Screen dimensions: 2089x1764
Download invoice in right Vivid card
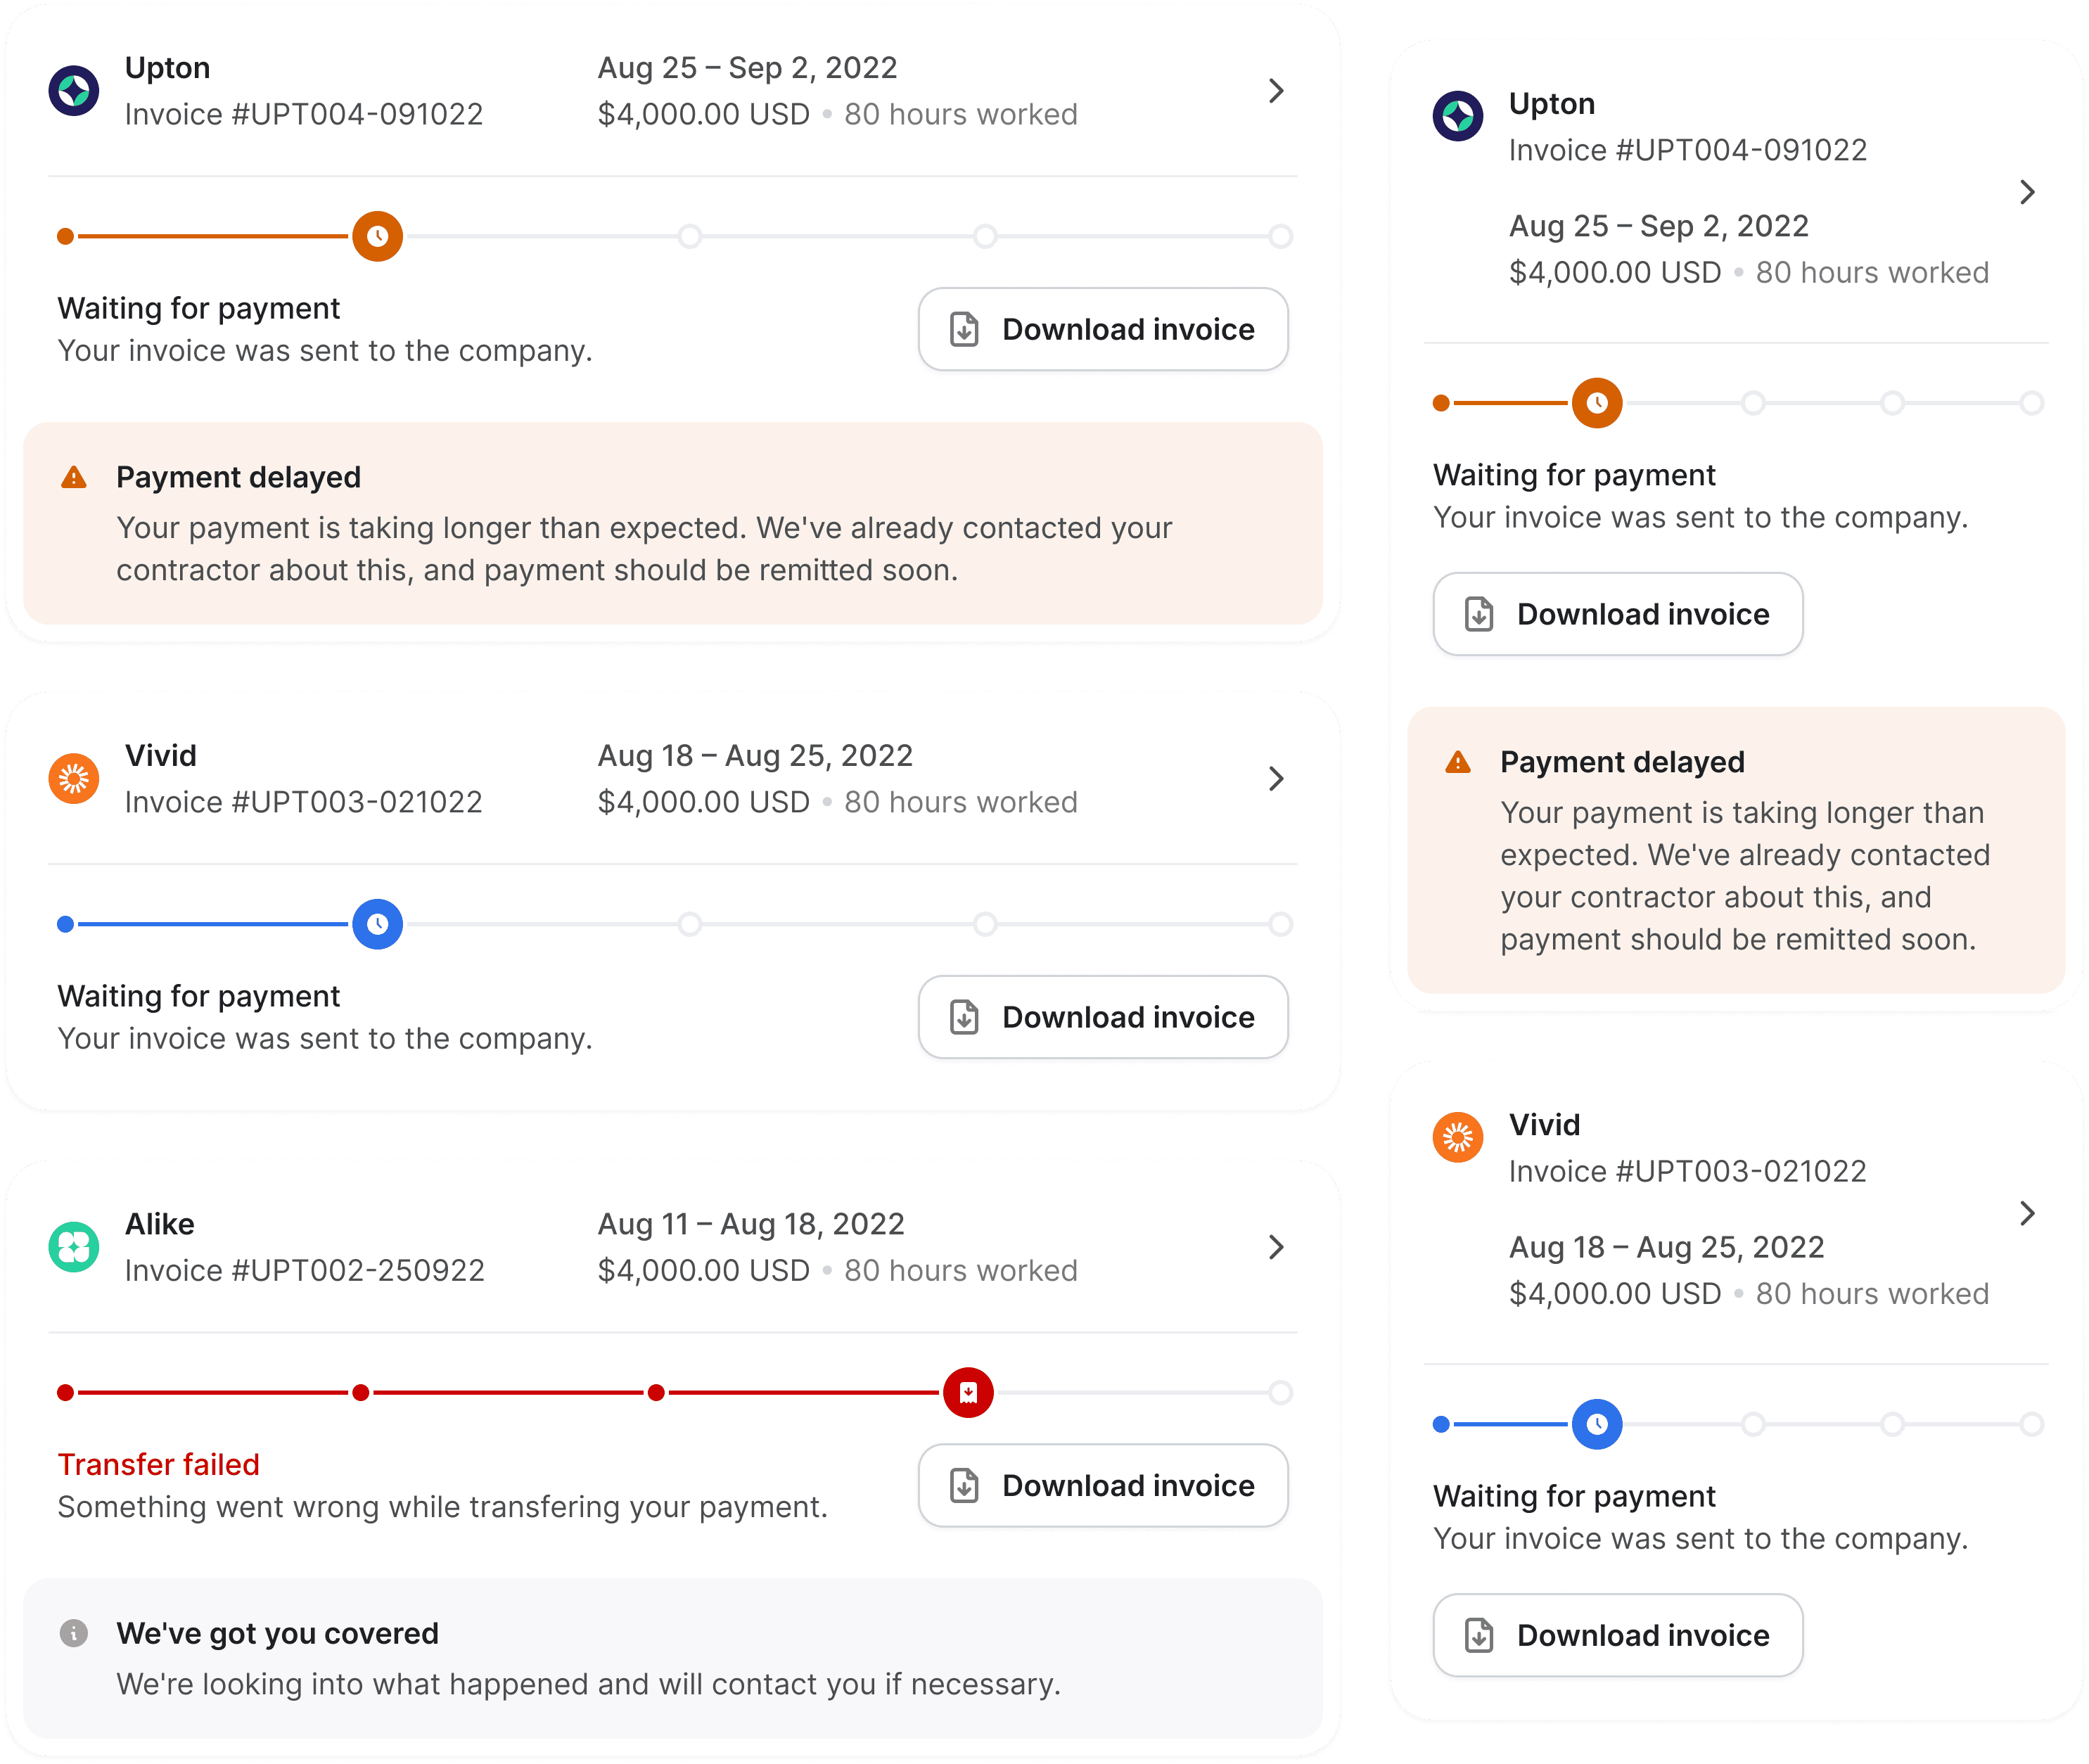coord(1618,1635)
